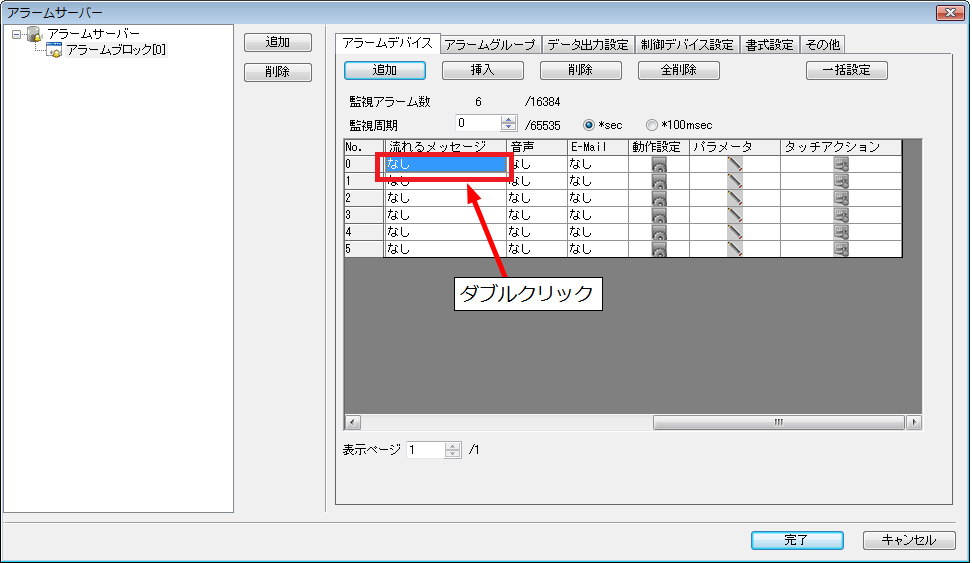
Task: Open the parameter pencil icon in row 4
Action: (735, 233)
